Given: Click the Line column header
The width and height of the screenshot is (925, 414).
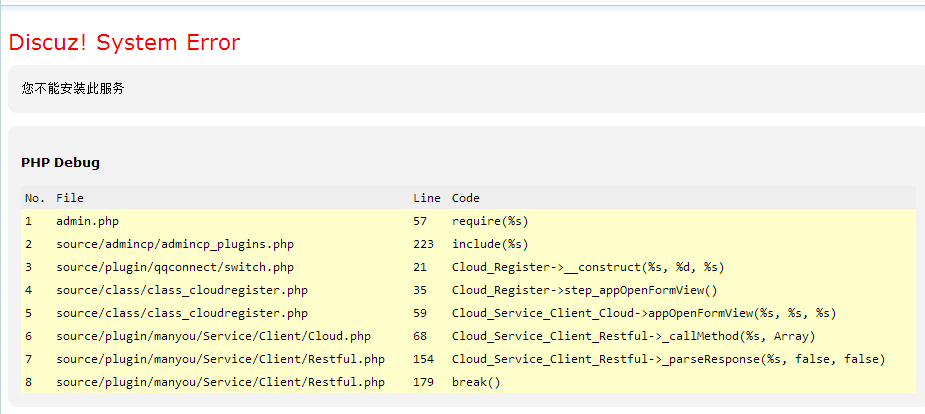Looking at the screenshot, I should point(426,198).
